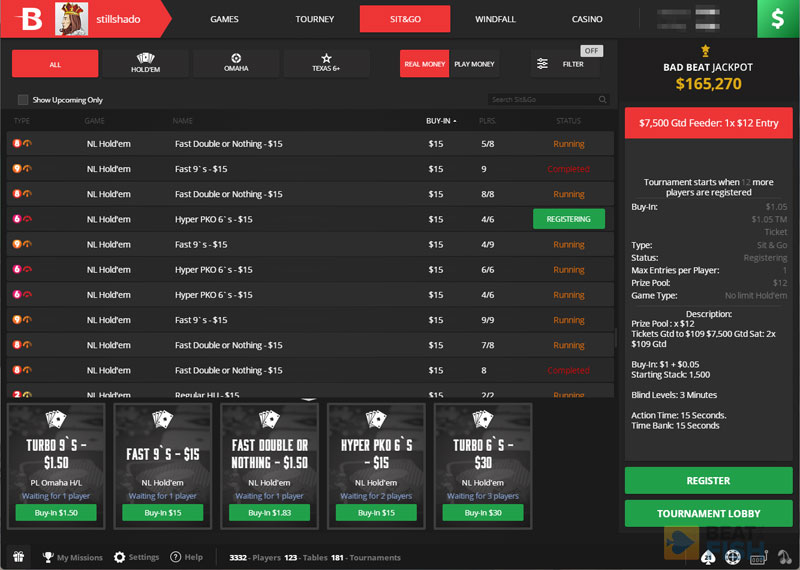Click the $165,270 jackpot amount
This screenshot has width=800, height=570.
point(708,84)
